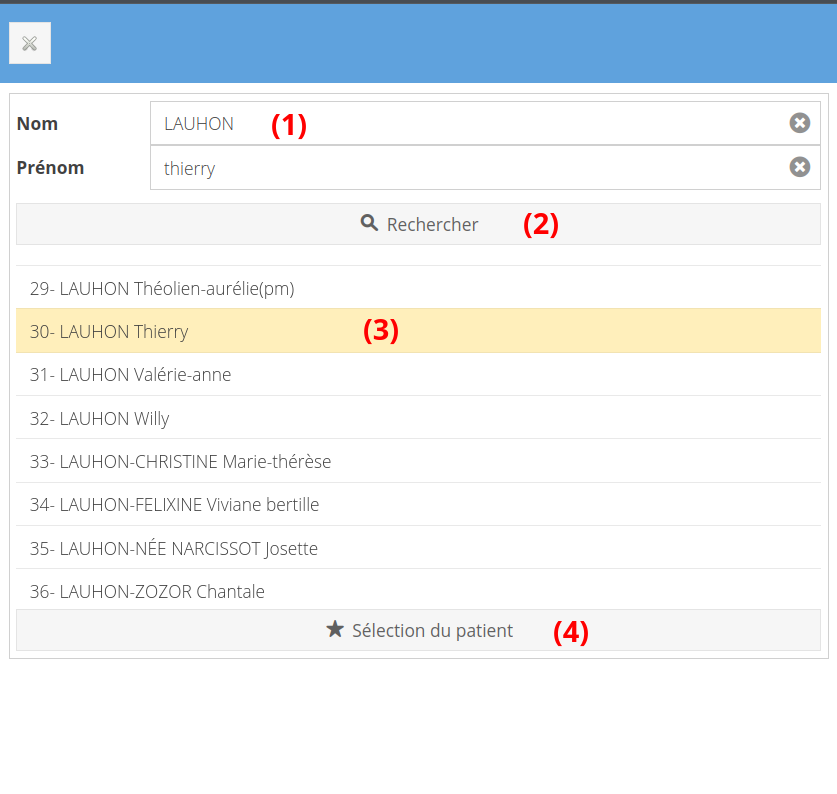Pick 36- LAUHON-ZOZOR Chantale
Screen dimensions: 837x794
coord(147,592)
